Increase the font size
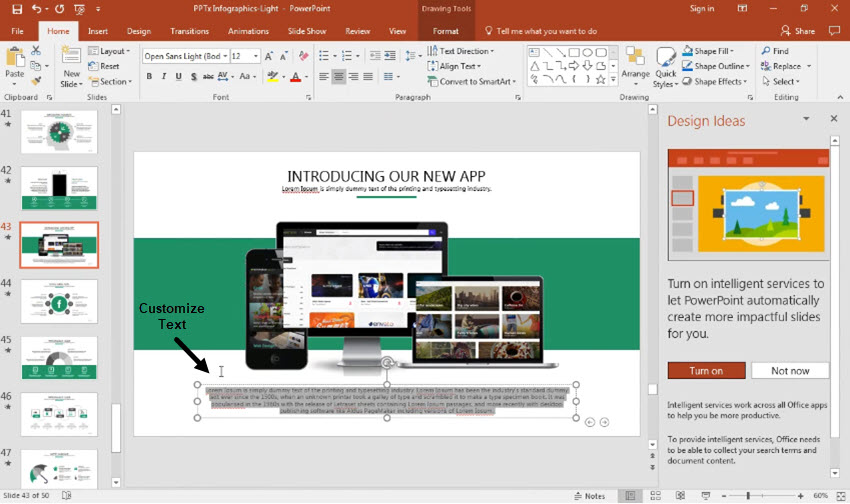This screenshot has height=504, width=850. point(269,56)
